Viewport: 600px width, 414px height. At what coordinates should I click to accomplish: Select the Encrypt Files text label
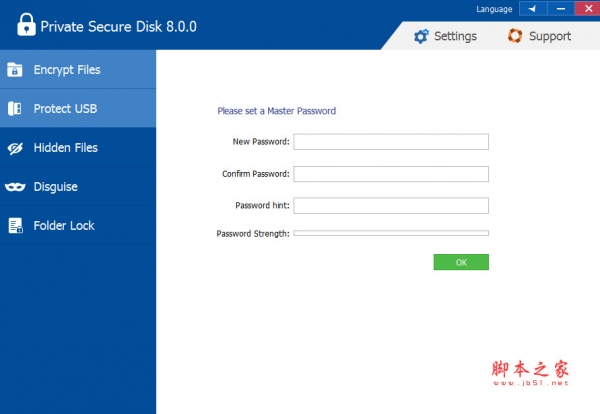coord(67,70)
